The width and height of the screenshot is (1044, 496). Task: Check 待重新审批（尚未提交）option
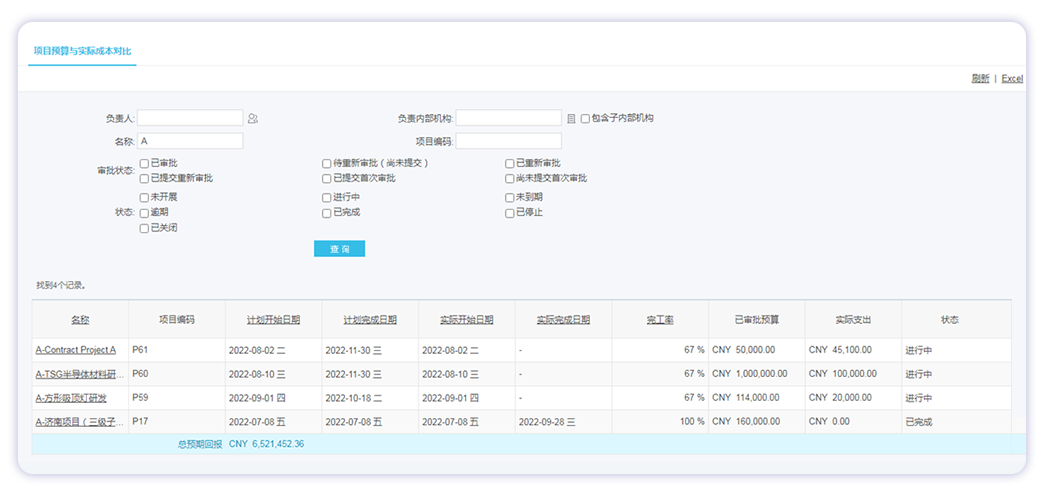(x=326, y=163)
